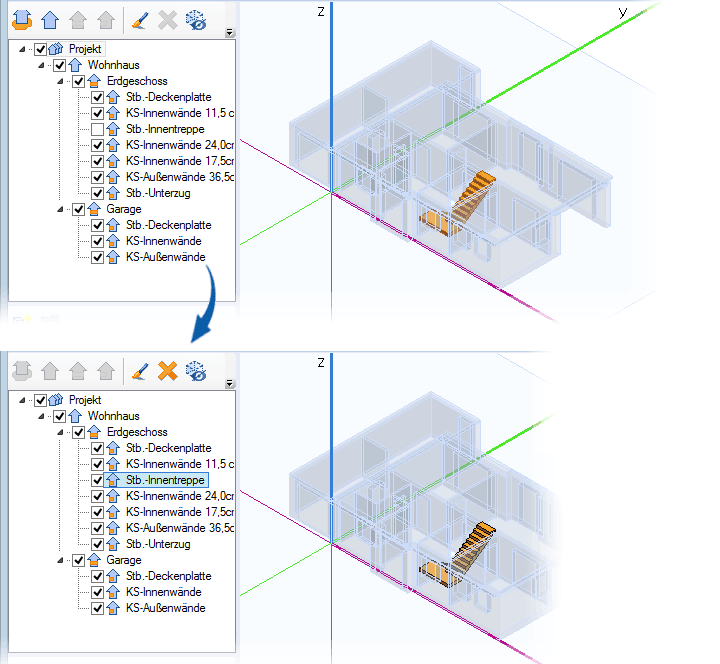The width and height of the screenshot is (720, 664).
Task: Click the orange delete X in lower toolbar
Action: 168,371
